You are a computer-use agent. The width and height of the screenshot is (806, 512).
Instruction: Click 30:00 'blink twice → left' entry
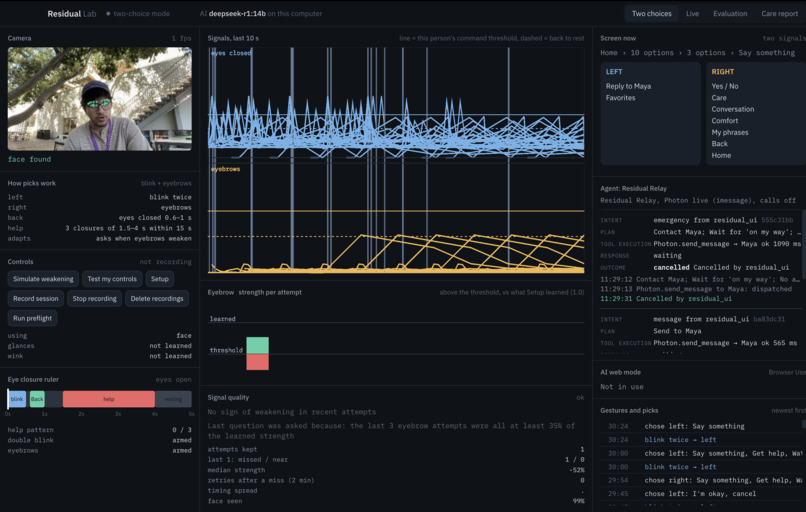680,467
